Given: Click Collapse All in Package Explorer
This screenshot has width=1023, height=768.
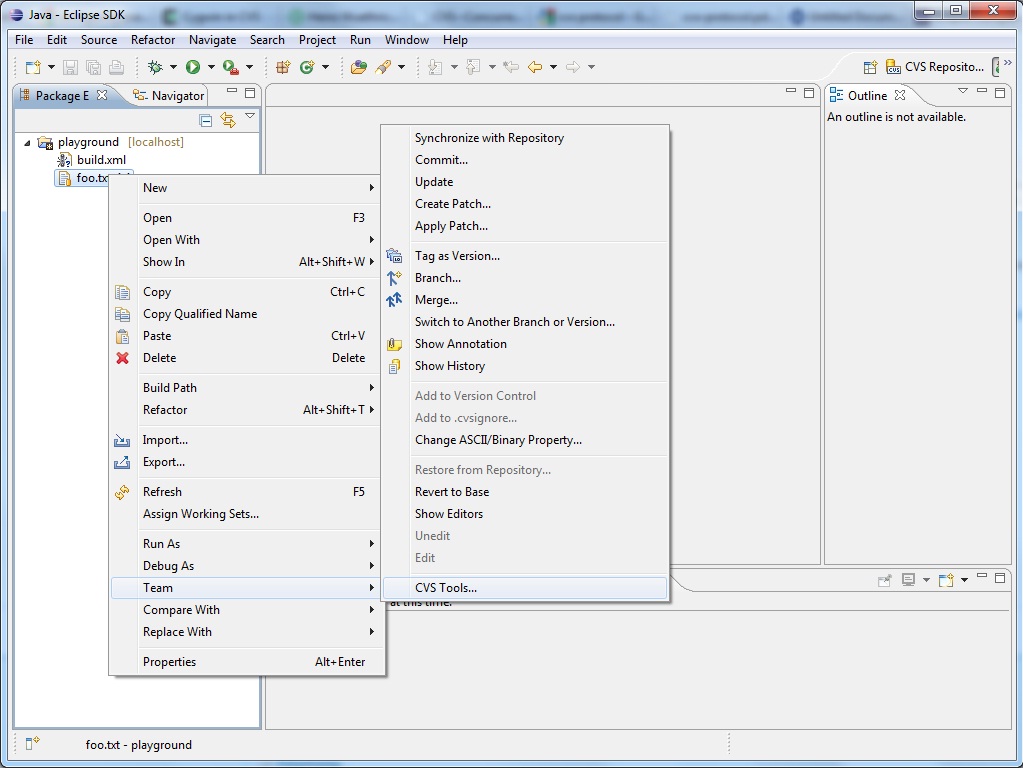Looking at the screenshot, I should click(206, 120).
